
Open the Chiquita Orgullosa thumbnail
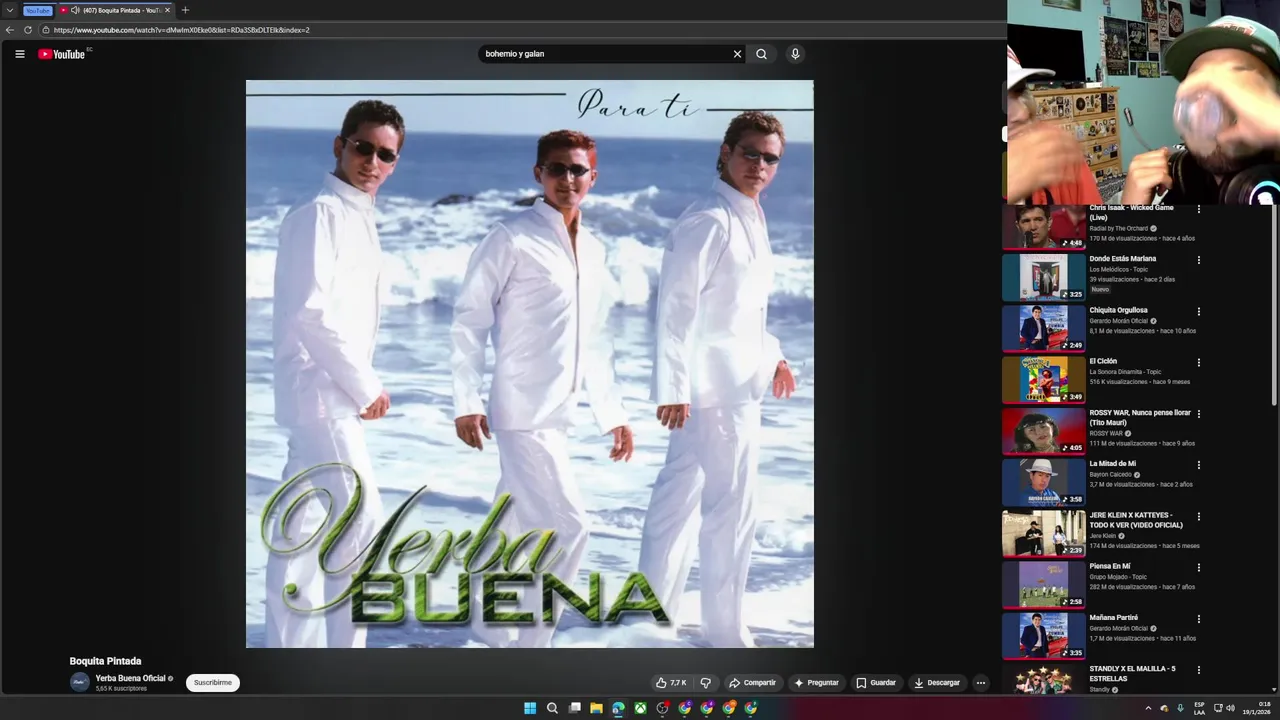[1044, 328]
